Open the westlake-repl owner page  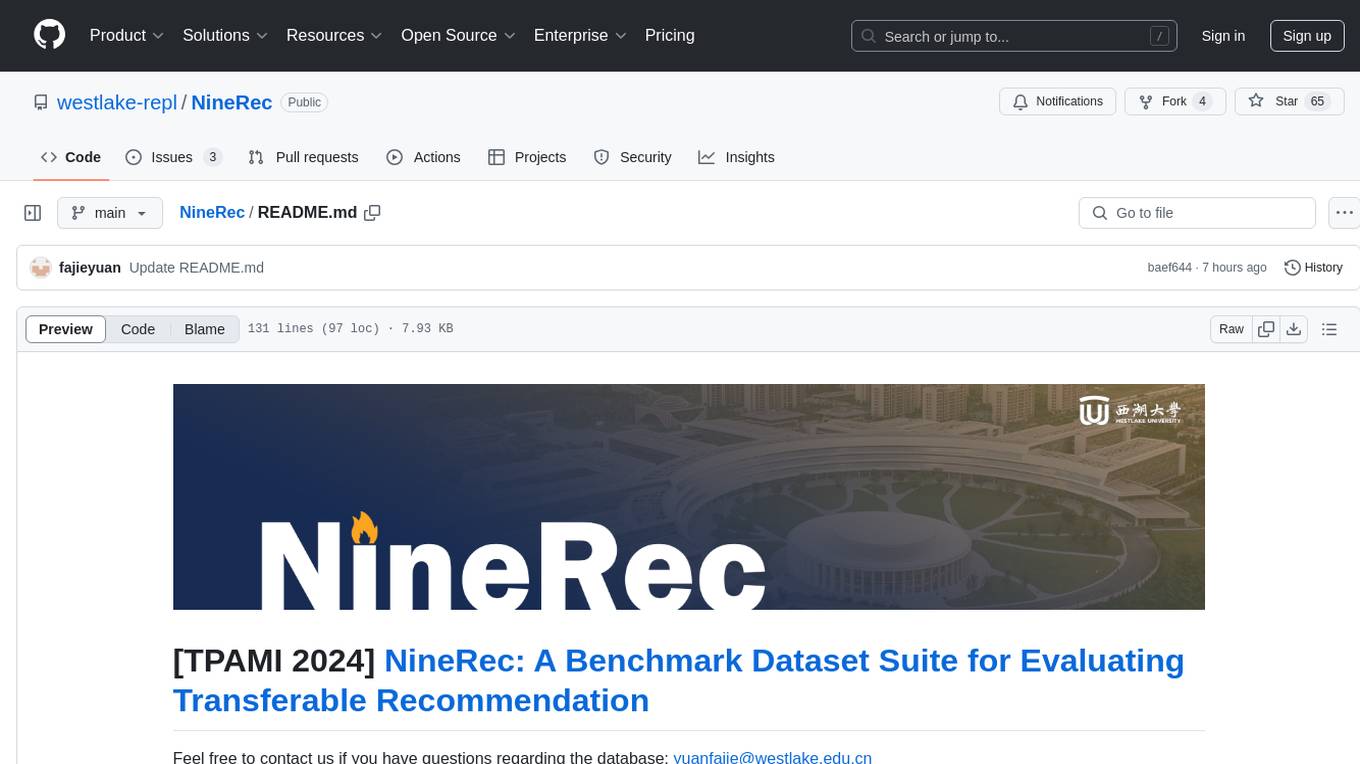tap(117, 102)
